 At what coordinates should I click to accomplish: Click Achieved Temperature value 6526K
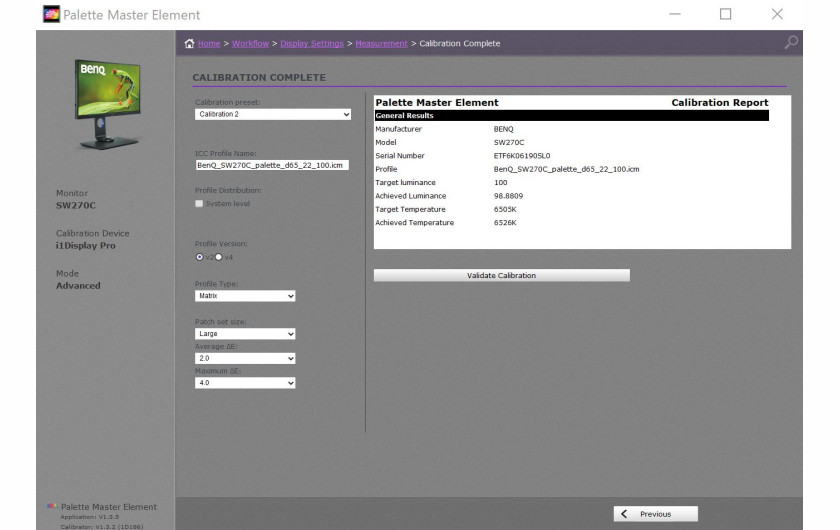point(505,223)
